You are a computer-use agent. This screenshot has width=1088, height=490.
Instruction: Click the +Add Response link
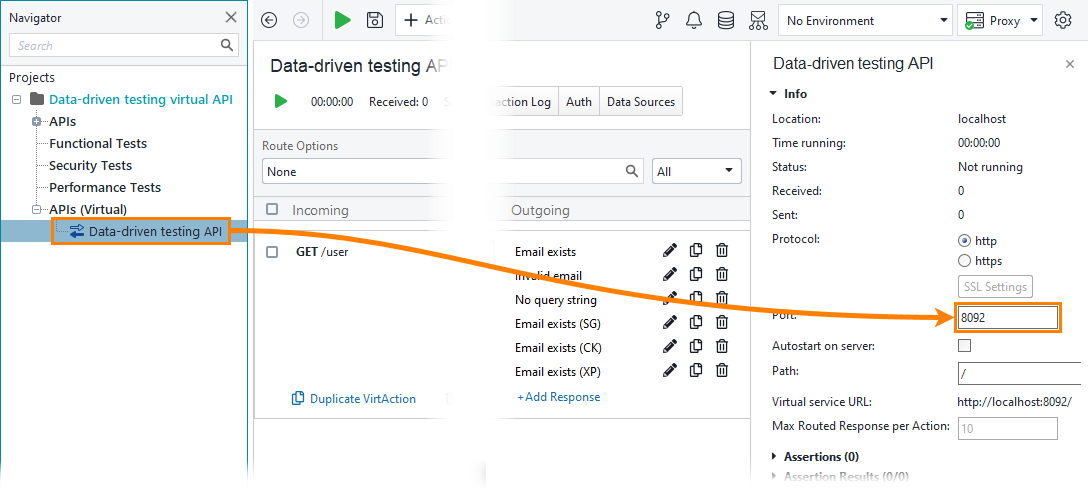(x=558, y=397)
